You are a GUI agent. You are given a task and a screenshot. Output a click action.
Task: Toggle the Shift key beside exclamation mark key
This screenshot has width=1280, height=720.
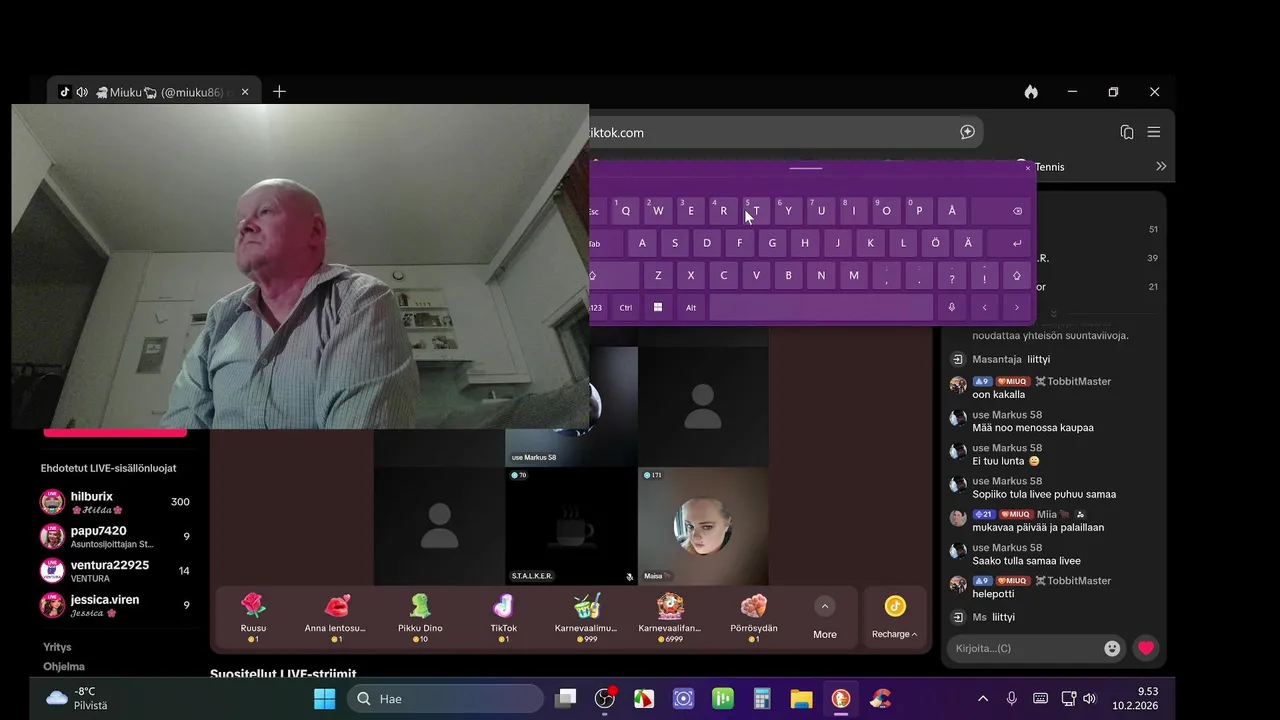click(x=1017, y=275)
